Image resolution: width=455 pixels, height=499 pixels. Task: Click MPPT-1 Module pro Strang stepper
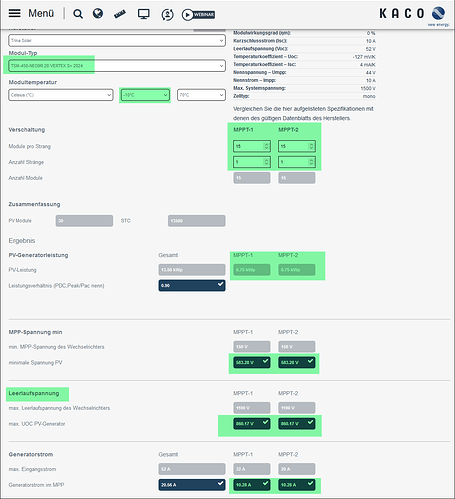[x=252, y=146]
